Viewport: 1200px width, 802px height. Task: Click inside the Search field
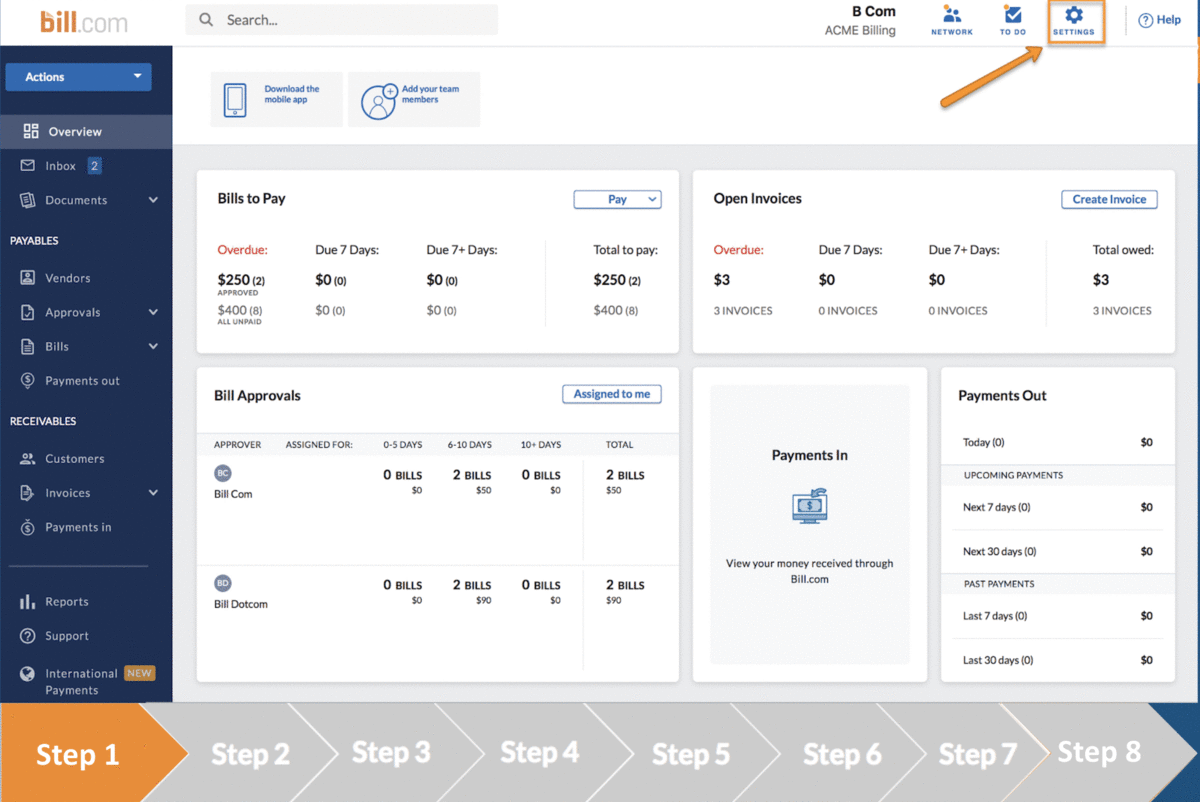coord(340,19)
